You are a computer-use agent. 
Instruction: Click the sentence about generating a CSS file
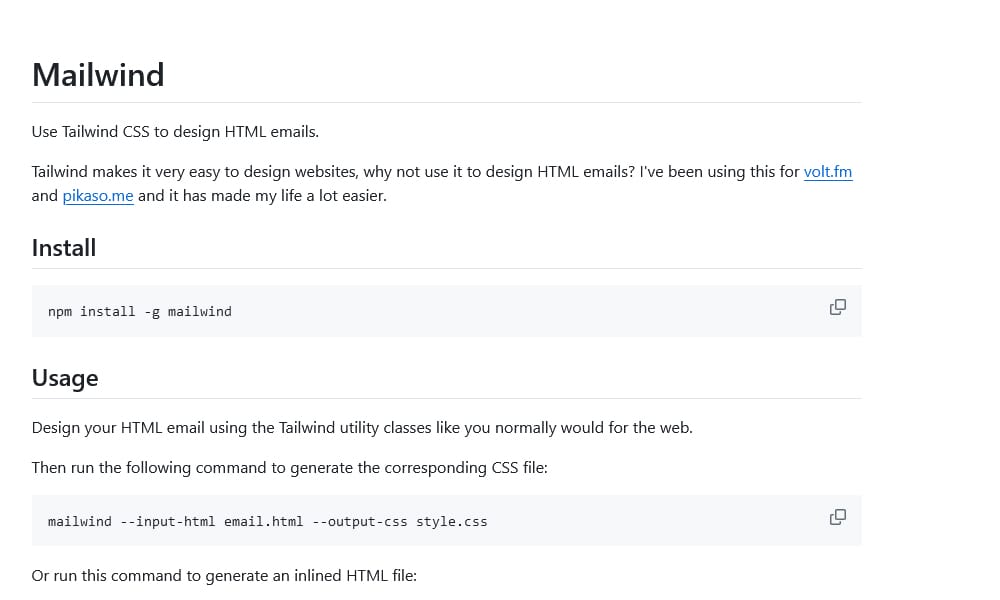click(x=288, y=467)
